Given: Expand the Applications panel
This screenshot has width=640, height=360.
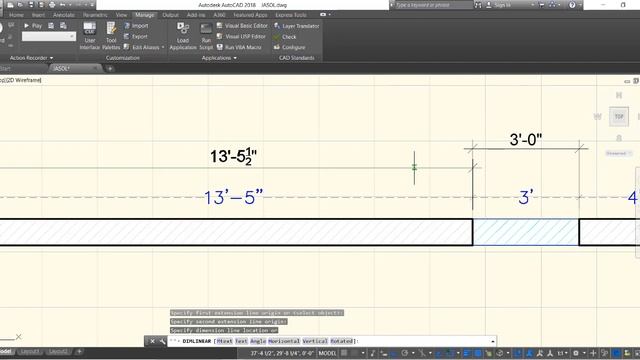Looking at the screenshot, I should tap(219, 58).
